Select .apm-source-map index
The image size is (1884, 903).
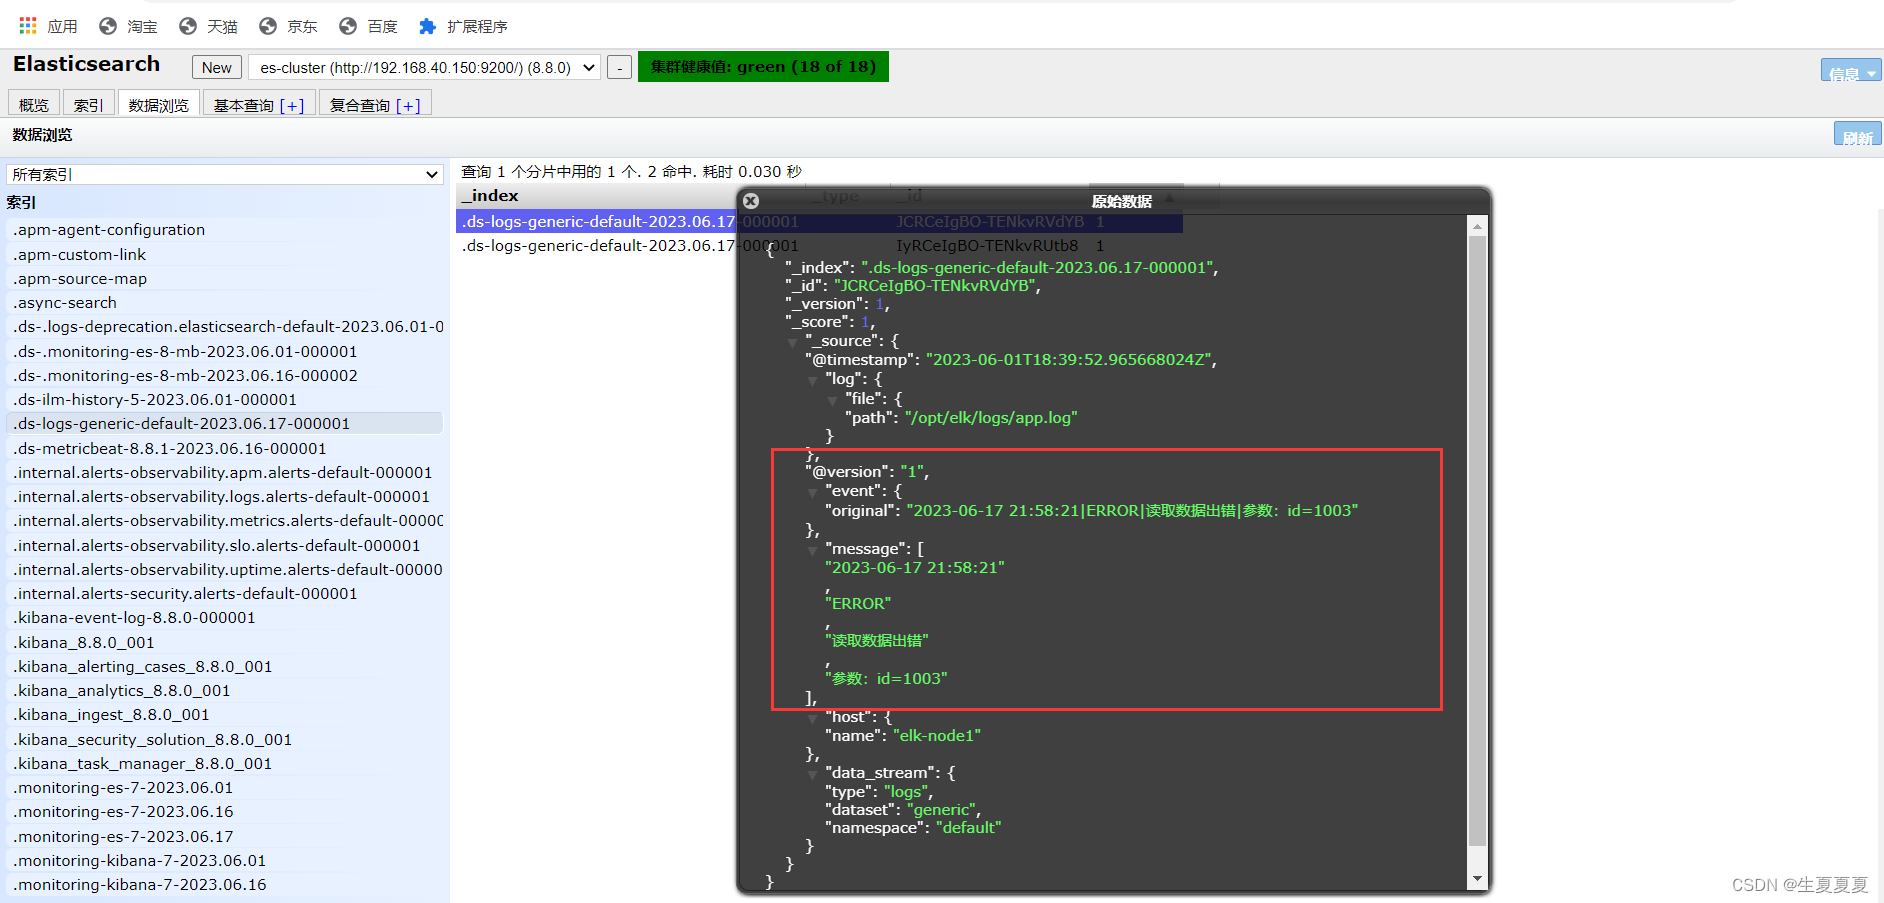point(224,278)
